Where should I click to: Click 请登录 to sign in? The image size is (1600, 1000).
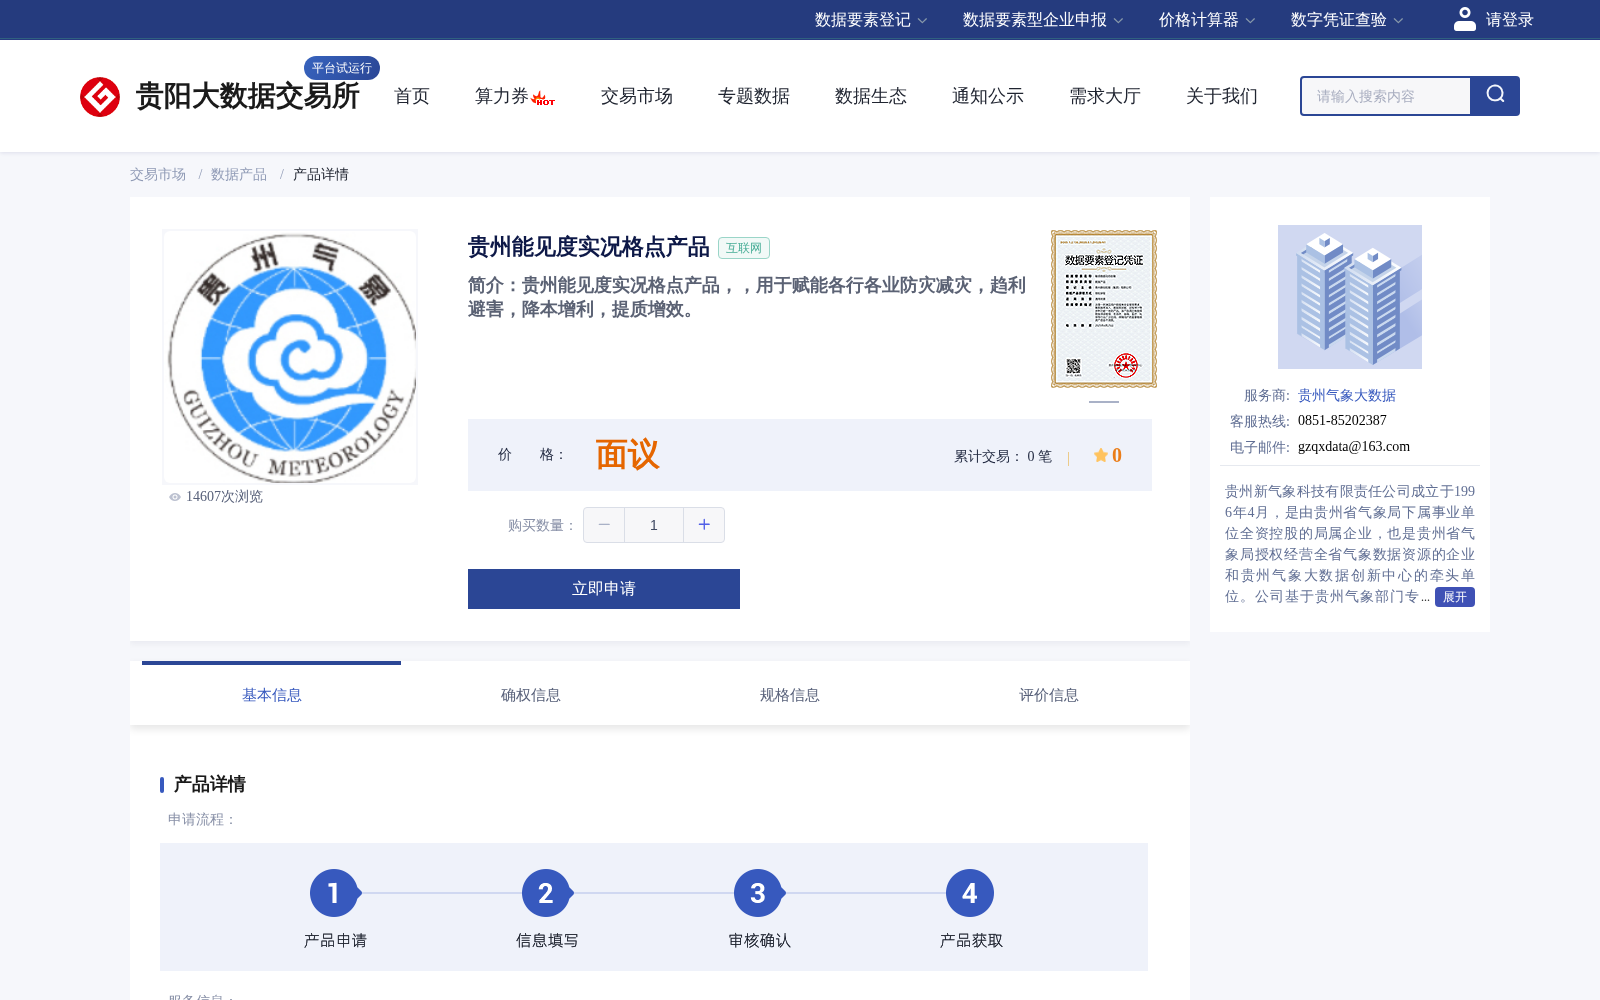(1509, 20)
